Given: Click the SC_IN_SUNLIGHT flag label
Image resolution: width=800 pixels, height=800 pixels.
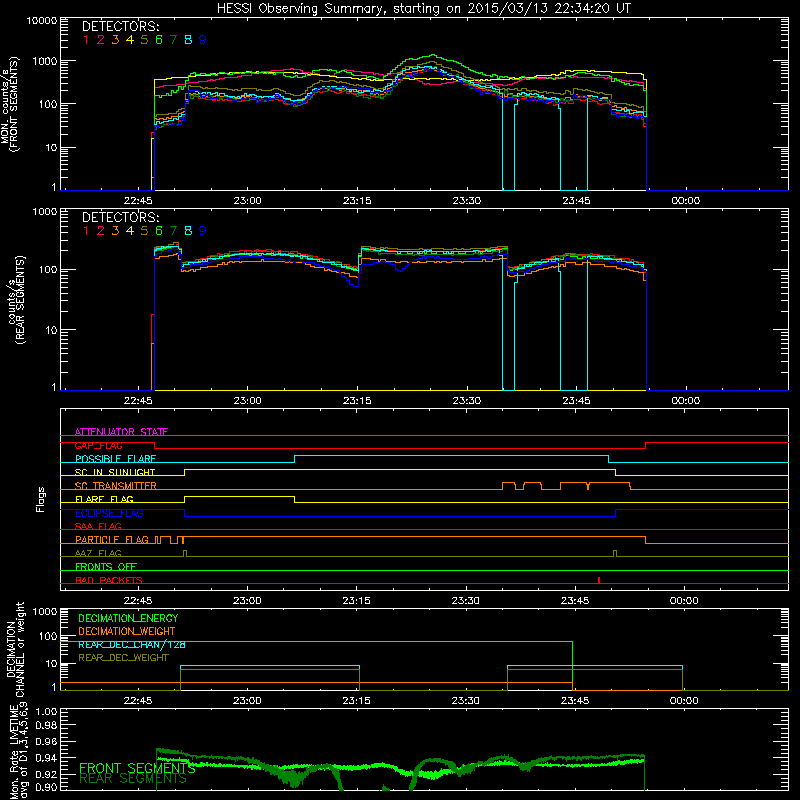Looking at the screenshot, I should pos(115,472).
